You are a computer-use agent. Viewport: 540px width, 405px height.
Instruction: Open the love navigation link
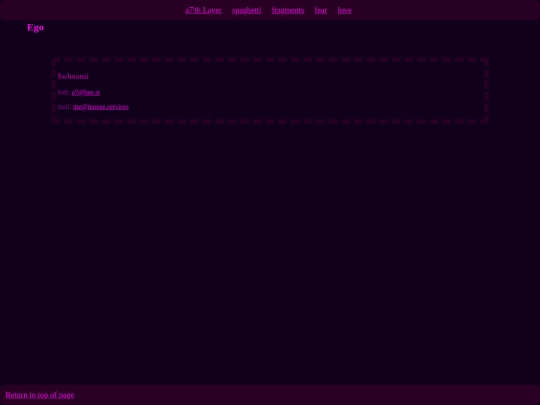(344, 10)
